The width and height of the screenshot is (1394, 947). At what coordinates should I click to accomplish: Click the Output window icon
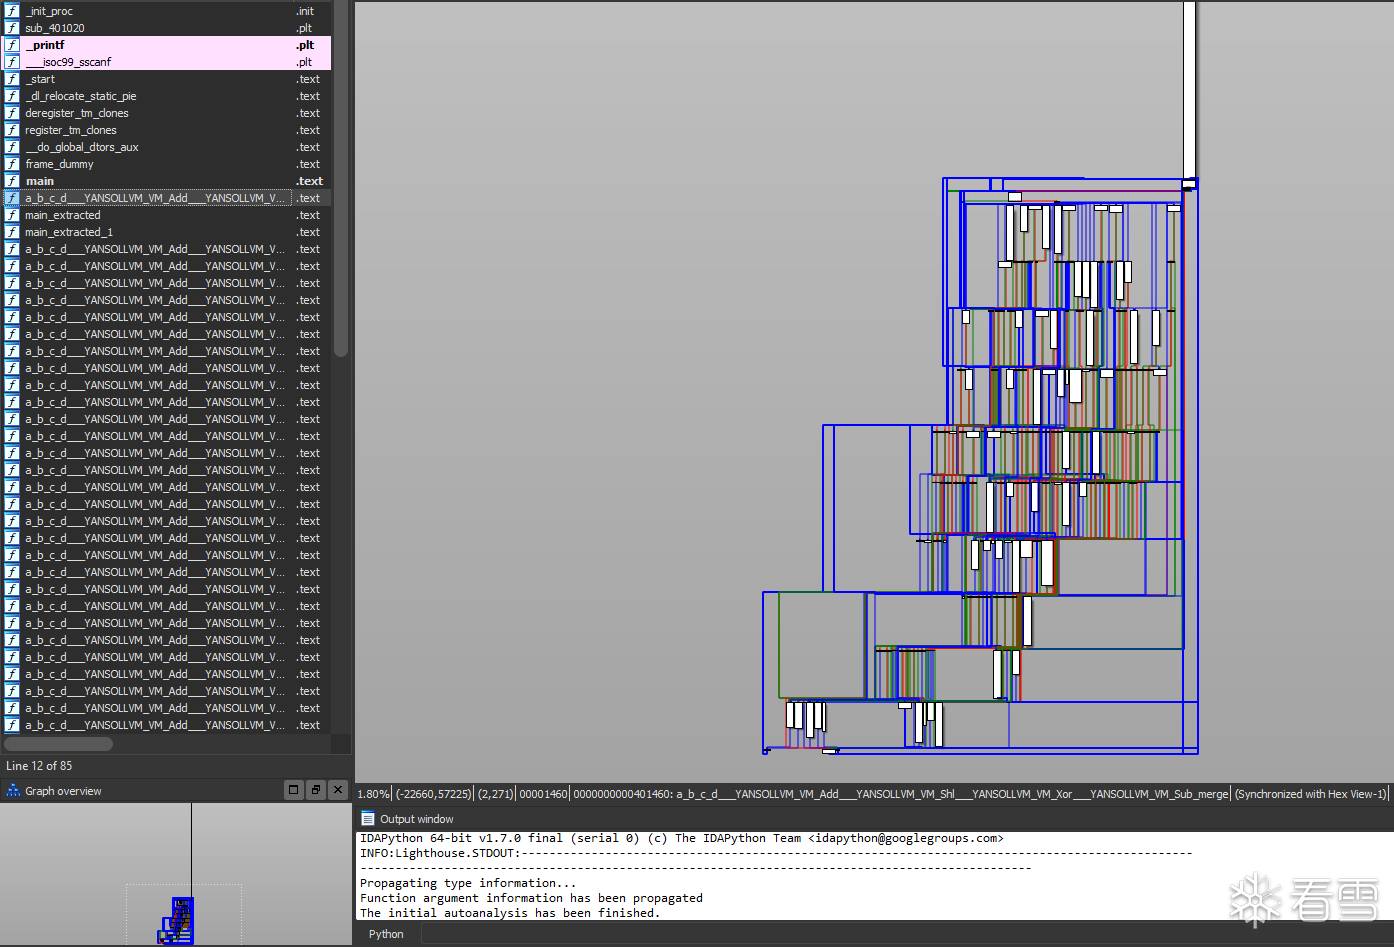point(368,819)
